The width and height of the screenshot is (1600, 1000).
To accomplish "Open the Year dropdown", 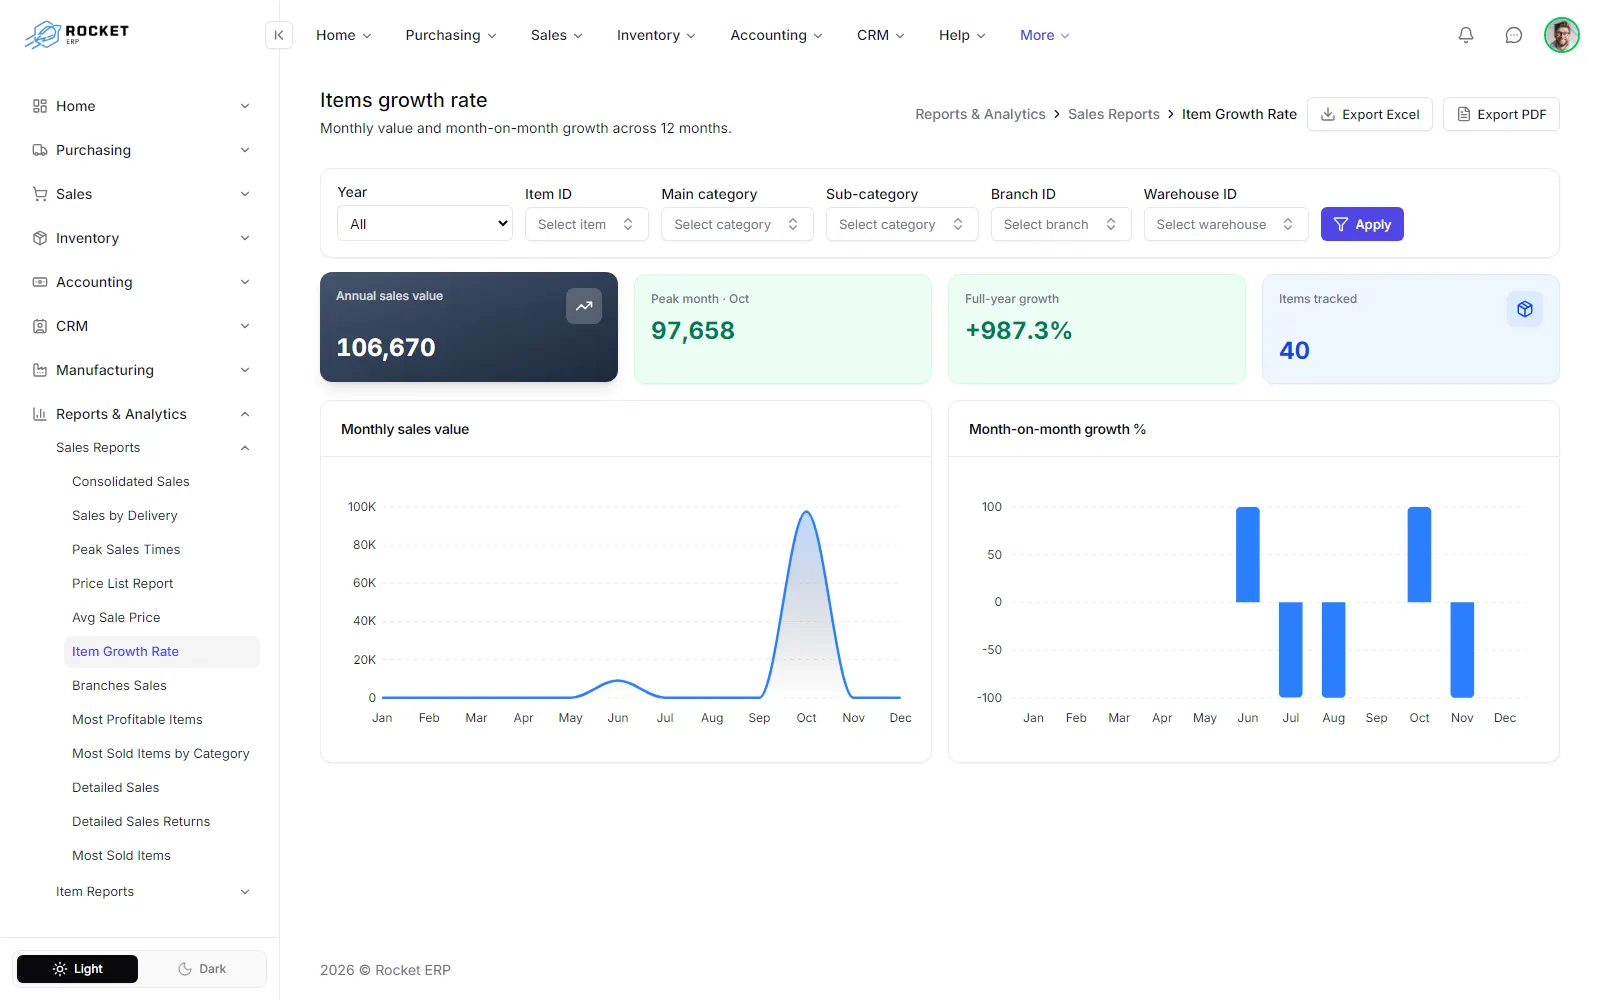I will (x=425, y=224).
